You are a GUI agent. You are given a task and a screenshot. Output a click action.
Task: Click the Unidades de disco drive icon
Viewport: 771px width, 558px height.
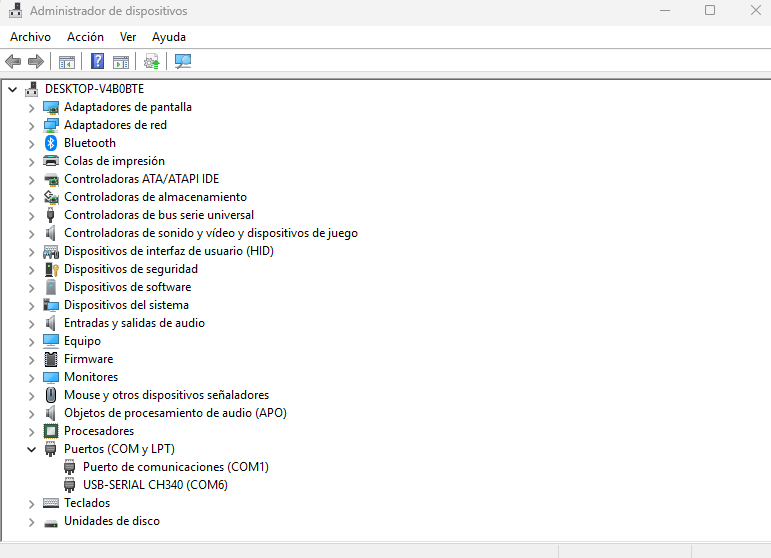pyautogui.click(x=51, y=523)
